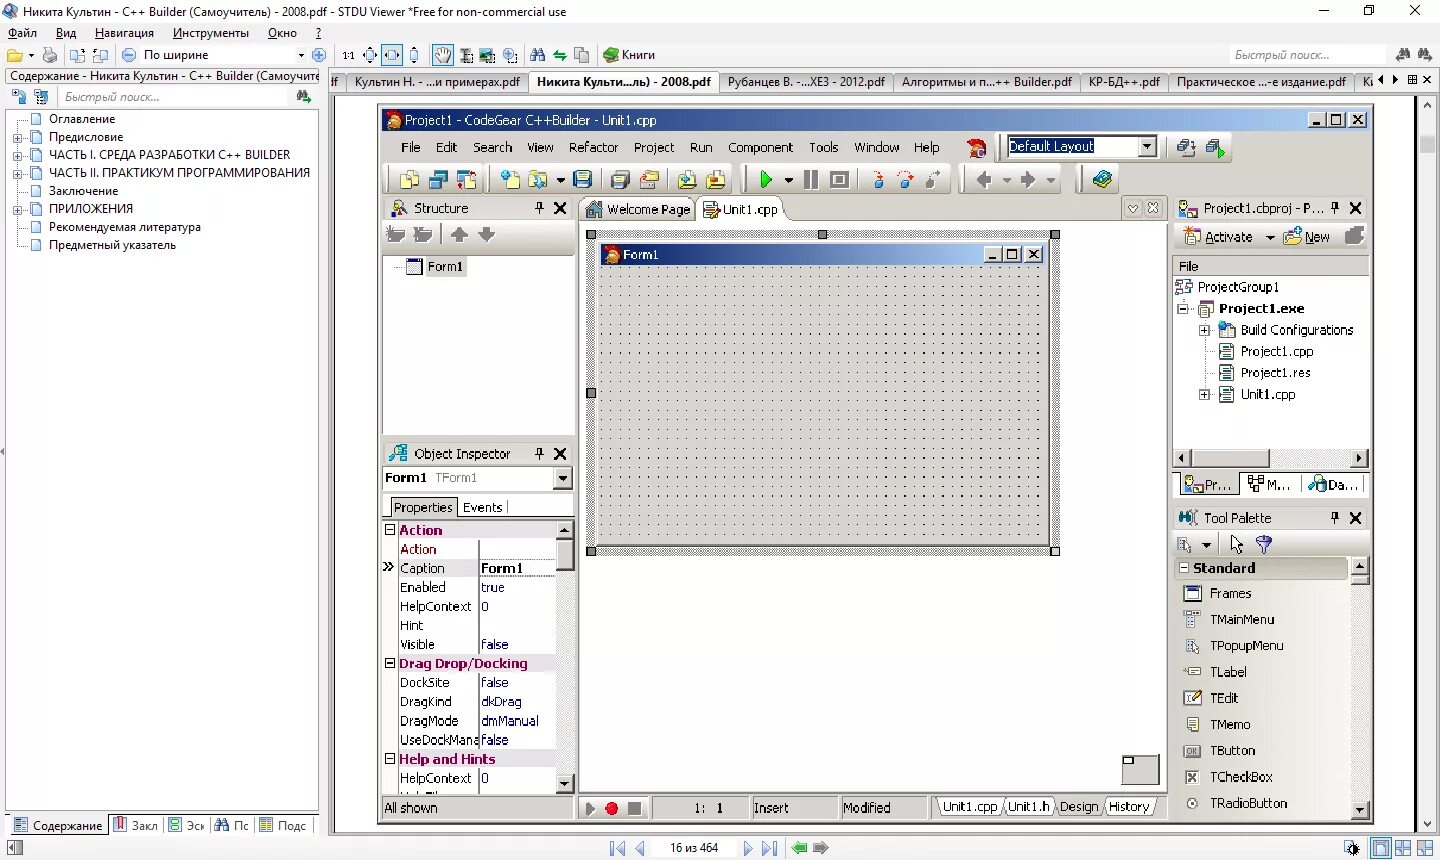
Task: Run the contents panel search binoculars
Action: [304, 97]
